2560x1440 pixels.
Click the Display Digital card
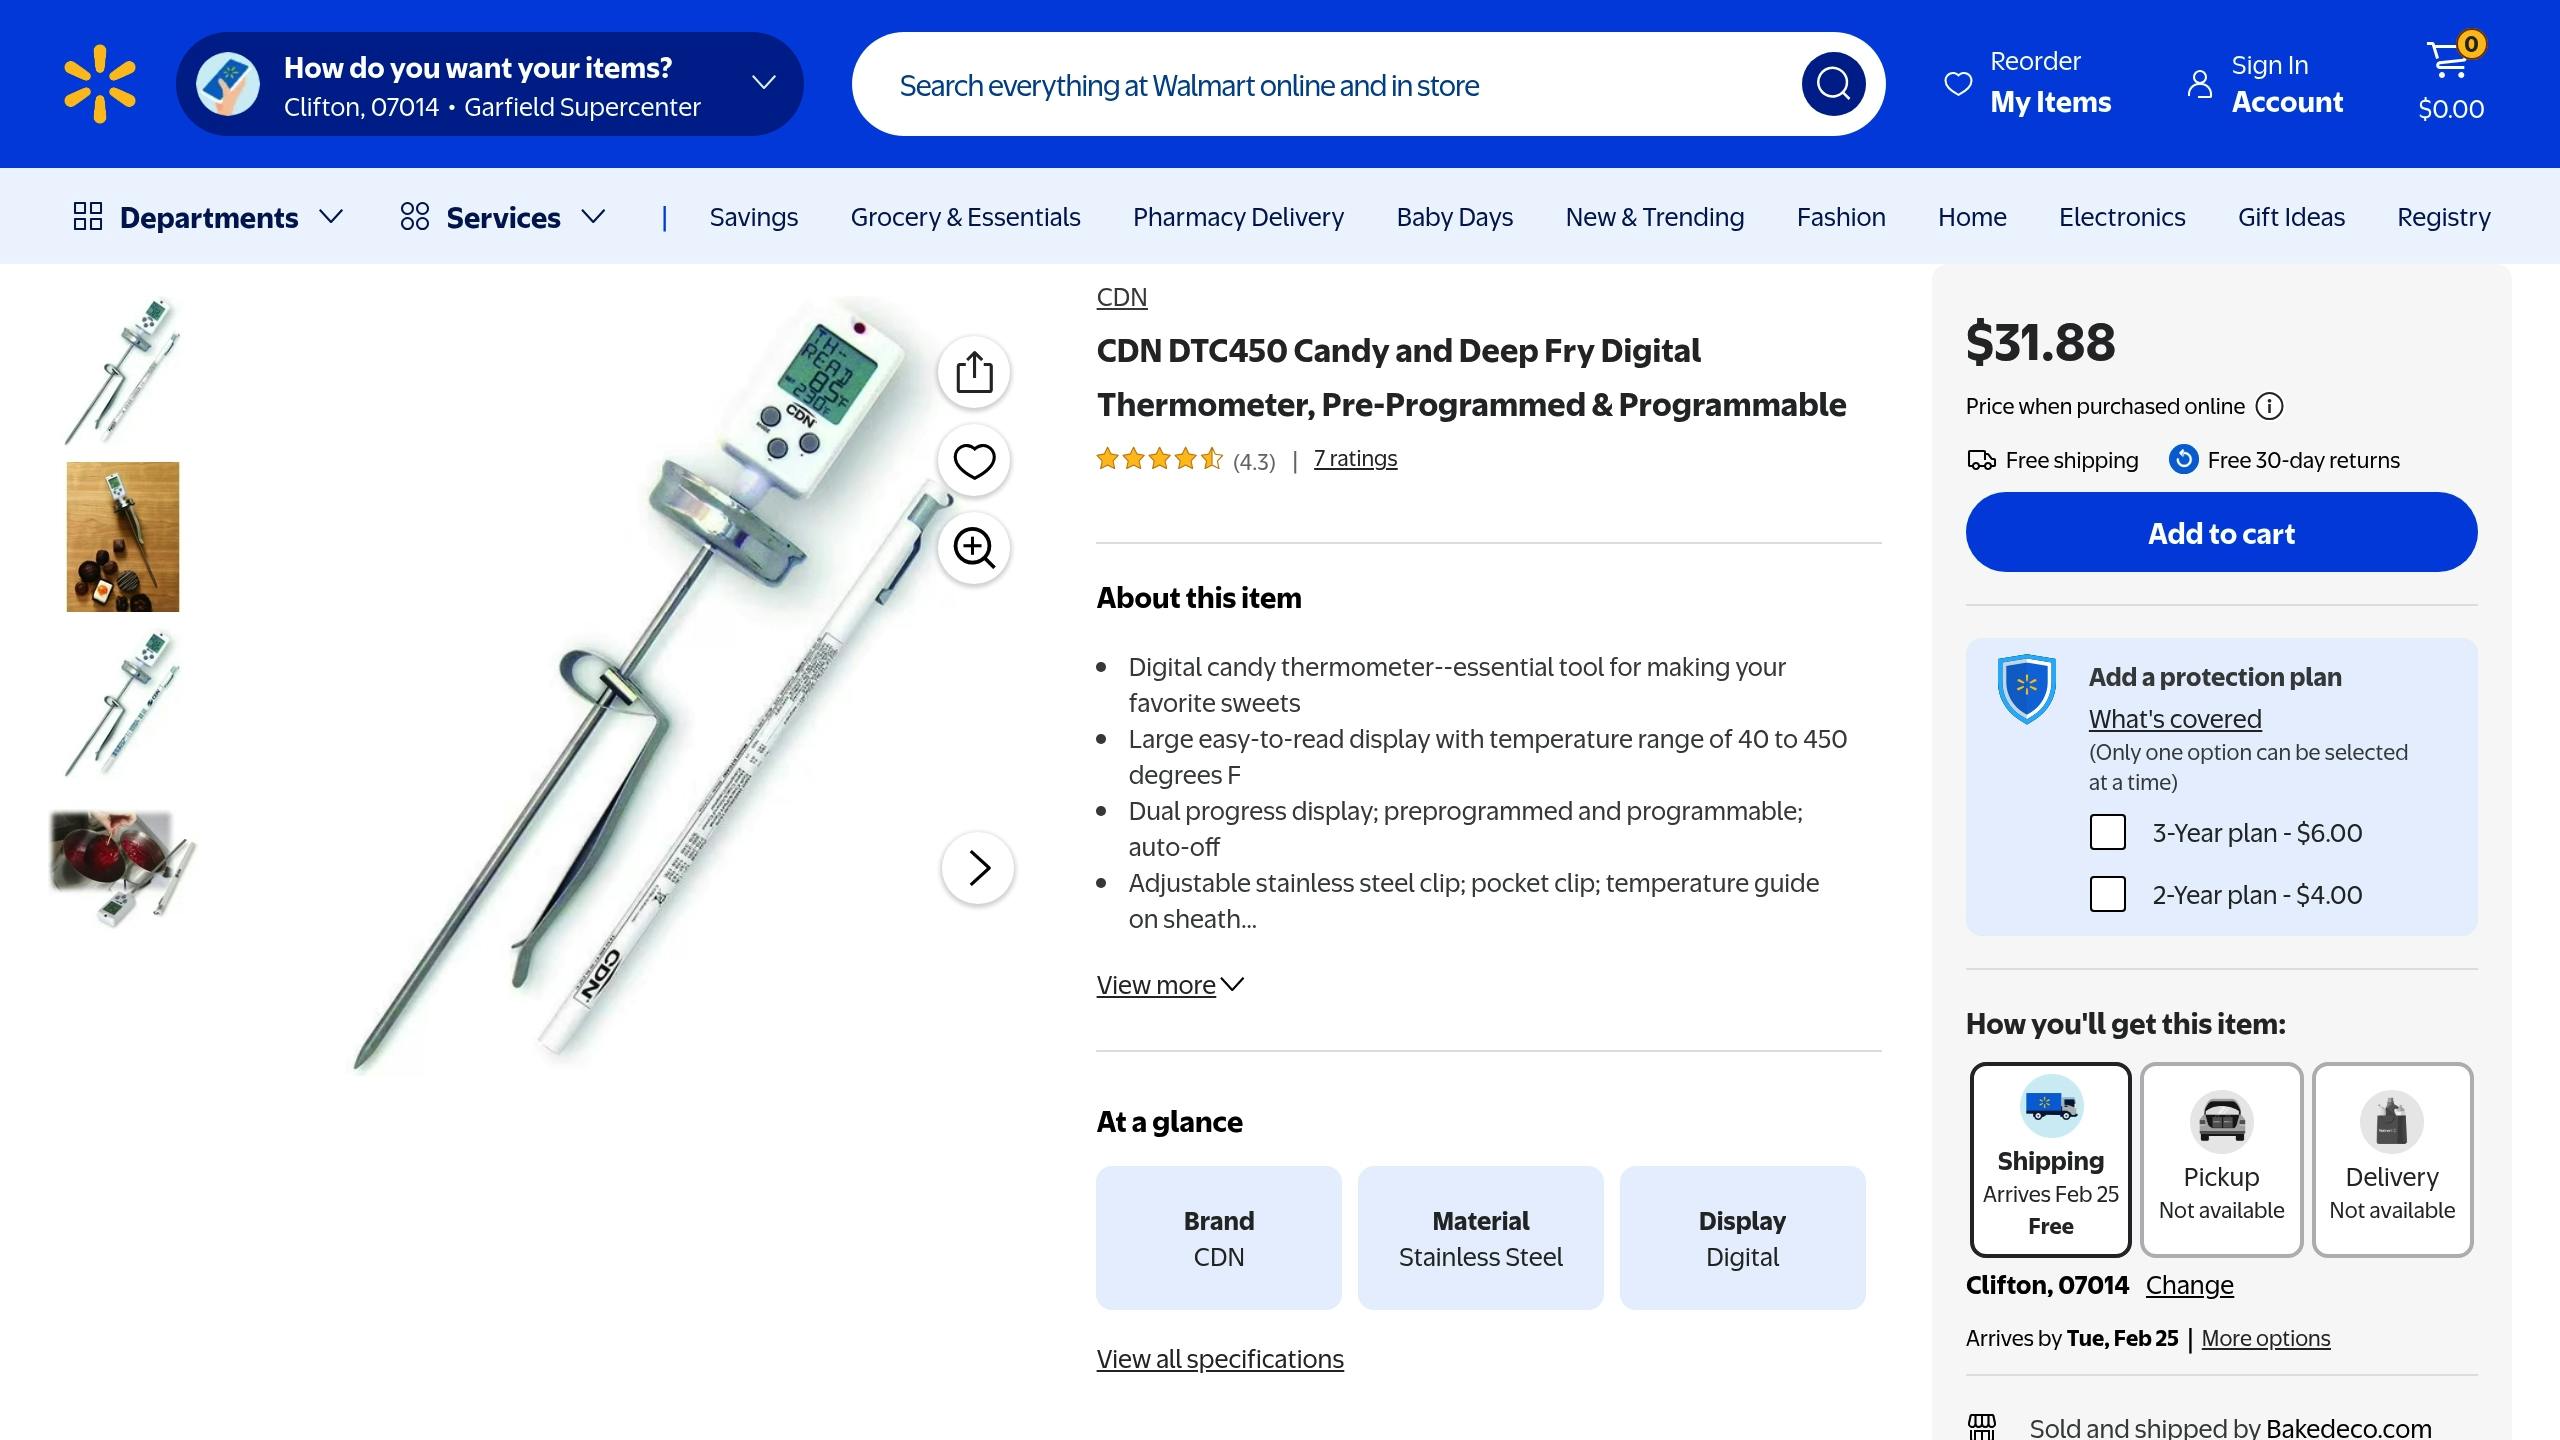[1742, 1238]
